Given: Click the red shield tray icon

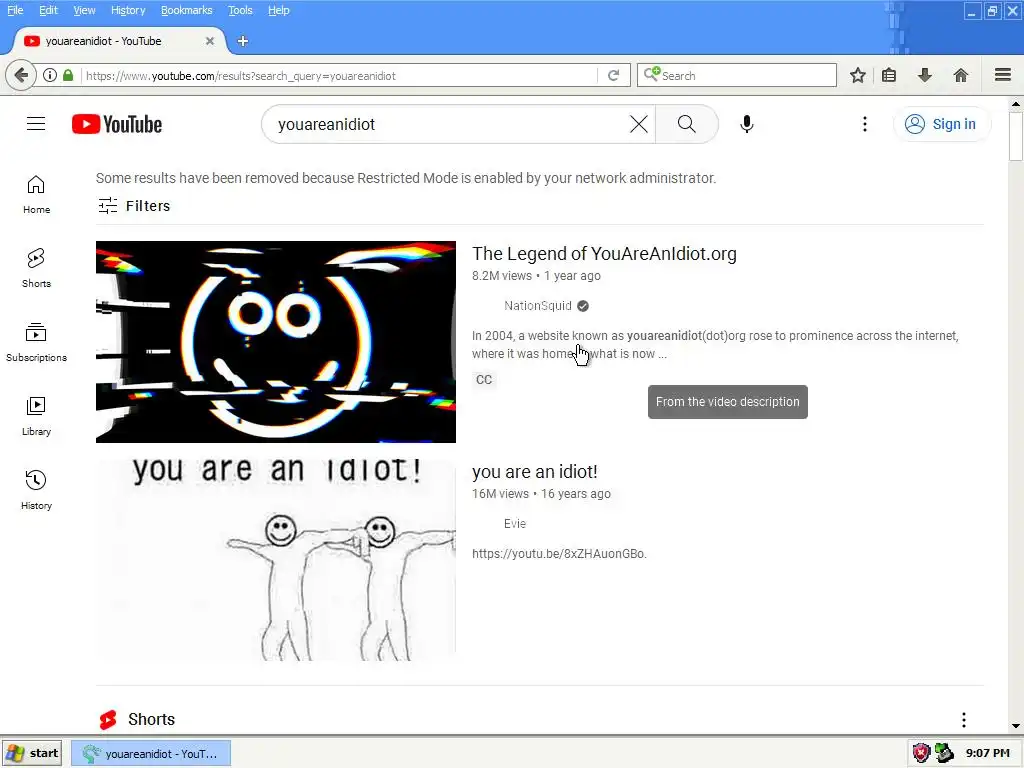Looking at the screenshot, I should pos(921,753).
